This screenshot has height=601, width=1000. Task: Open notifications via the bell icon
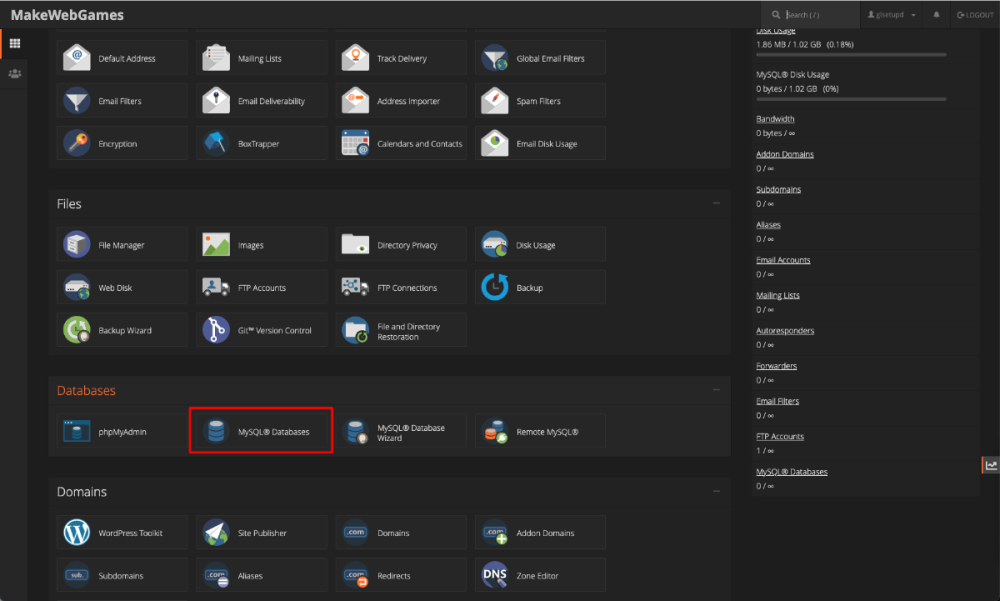point(934,14)
